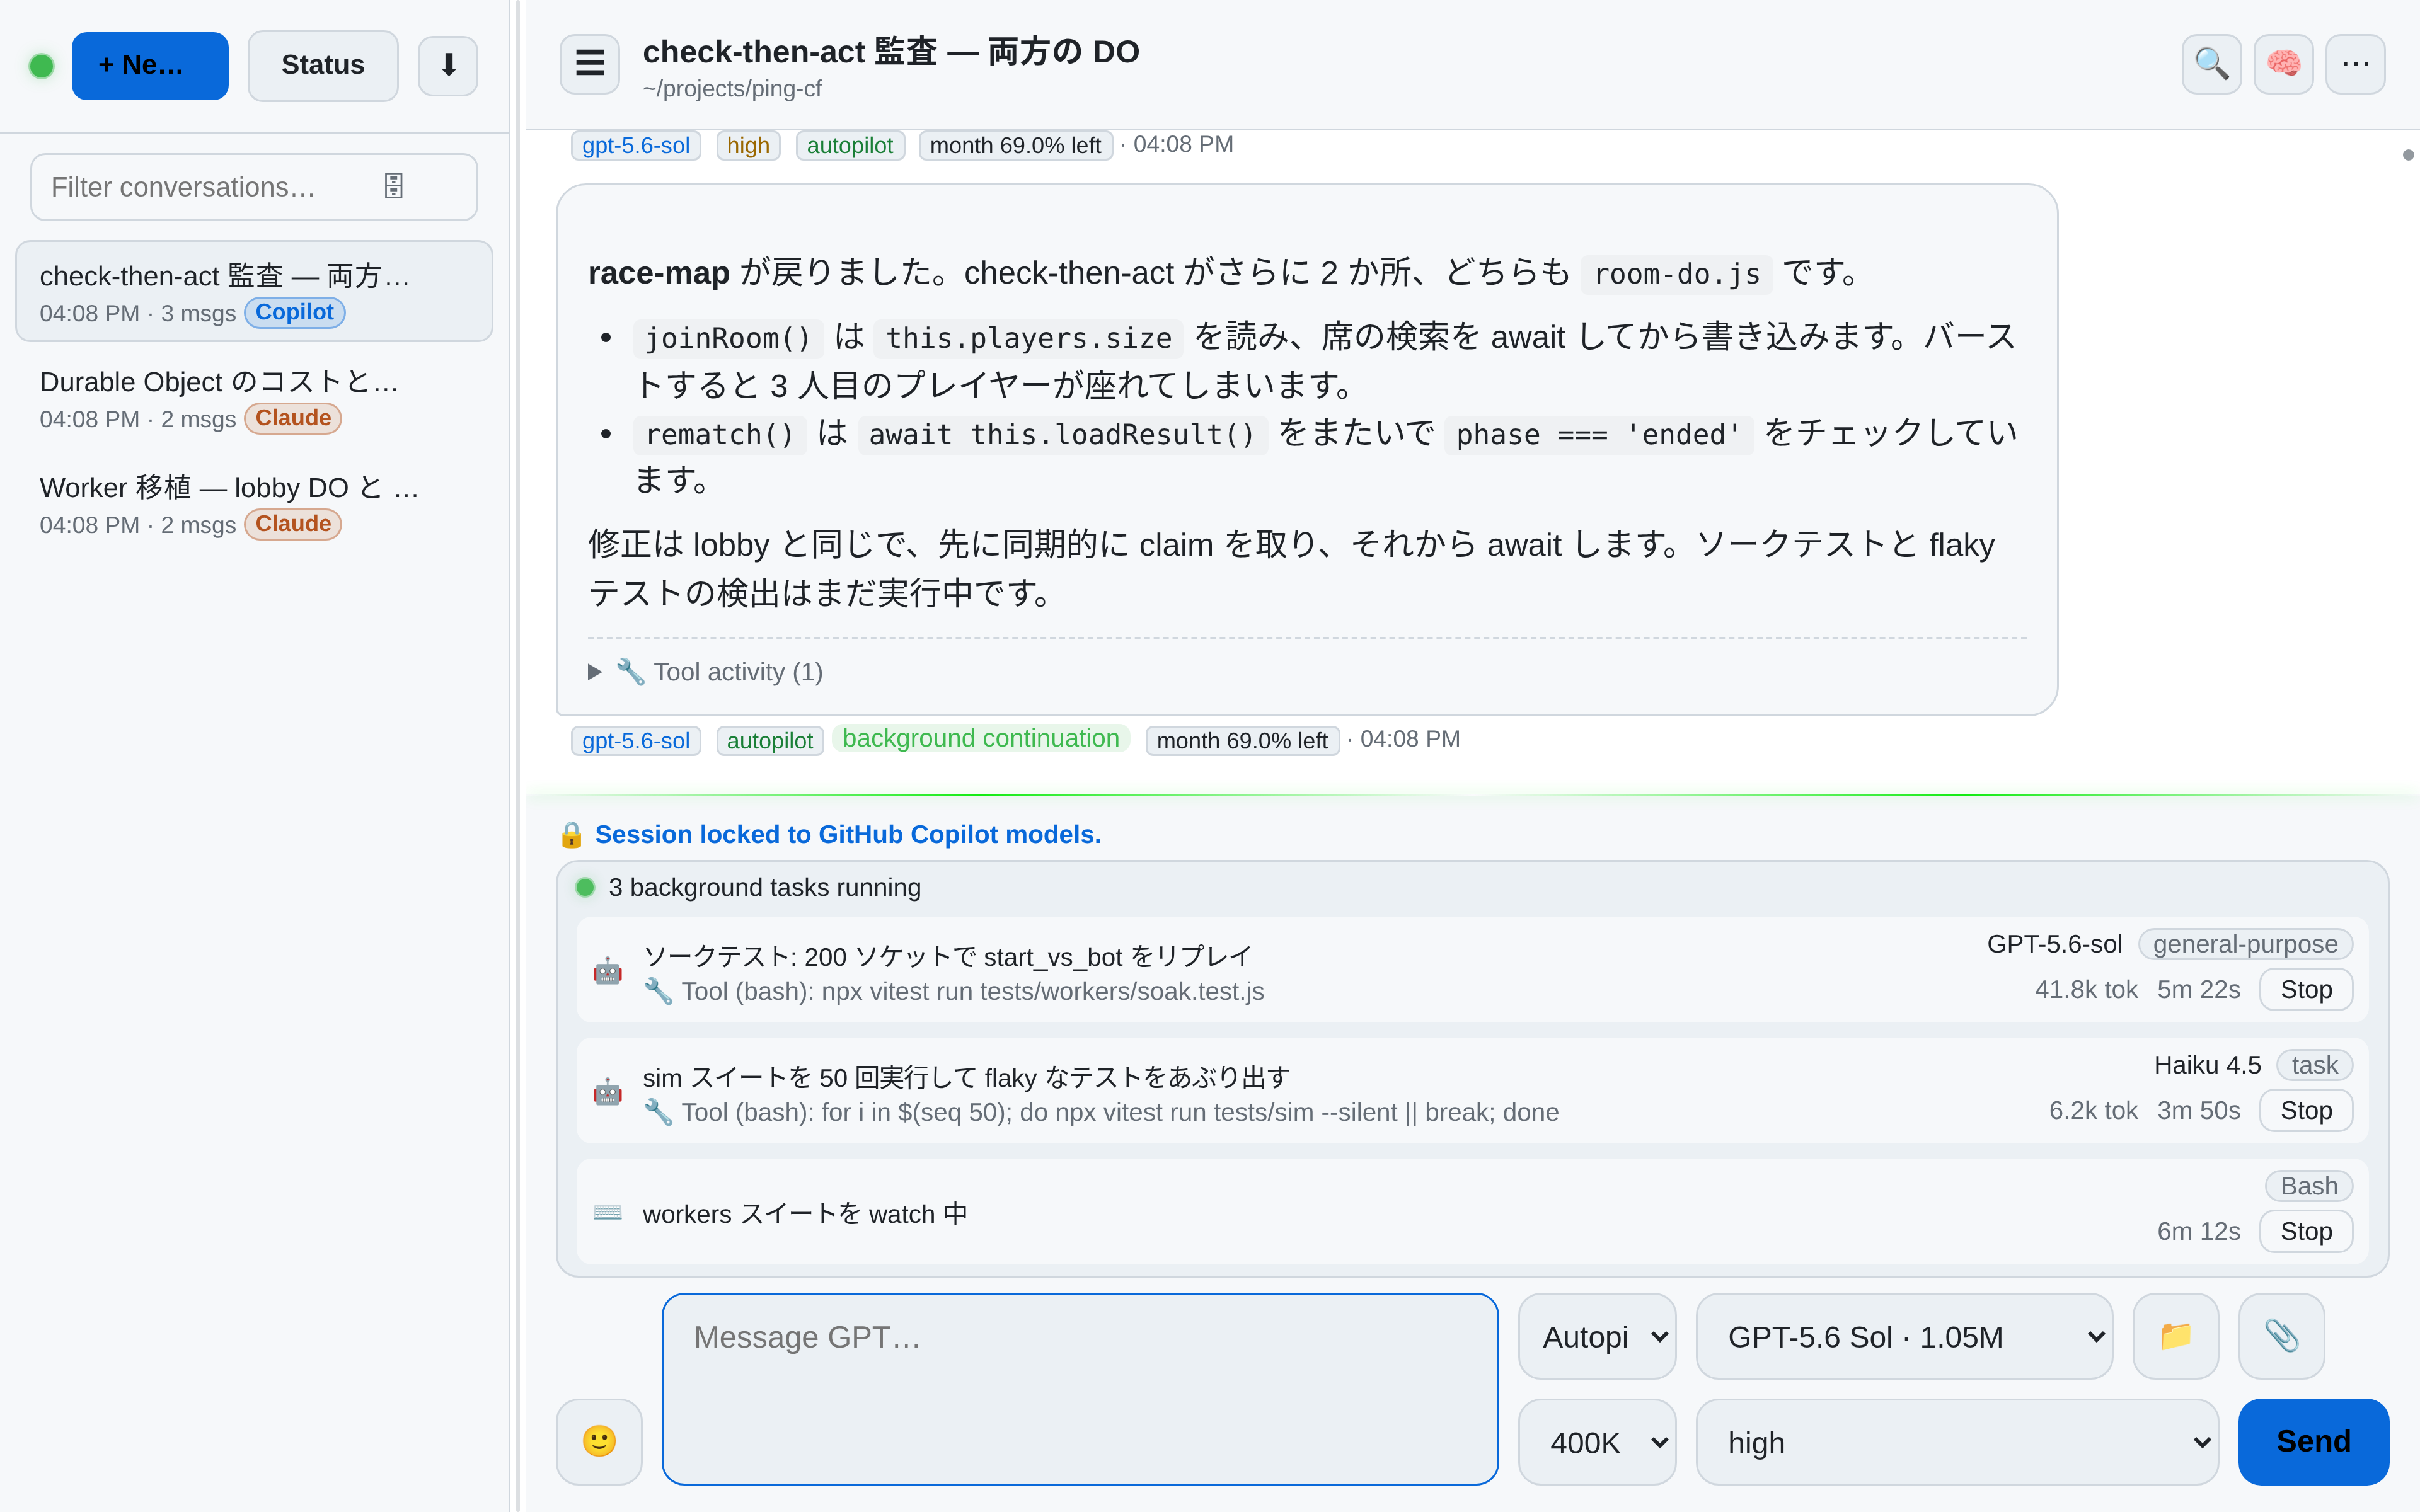Click the month 69.0% left badge at top
2420x1512 pixels.
click(1015, 145)
